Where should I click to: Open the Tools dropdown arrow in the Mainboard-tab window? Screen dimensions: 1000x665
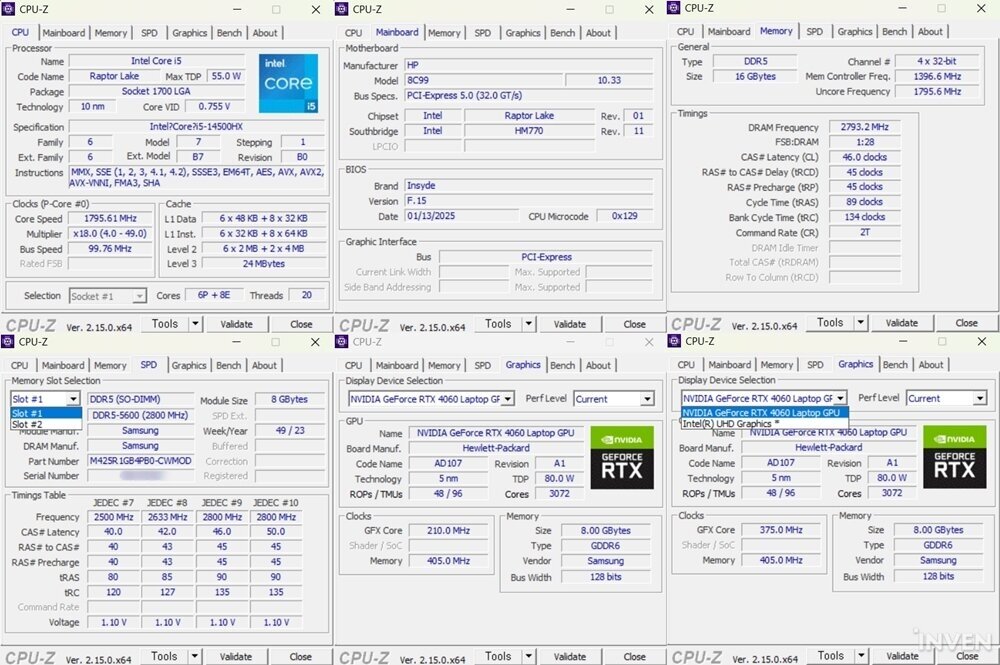[529, 324]
